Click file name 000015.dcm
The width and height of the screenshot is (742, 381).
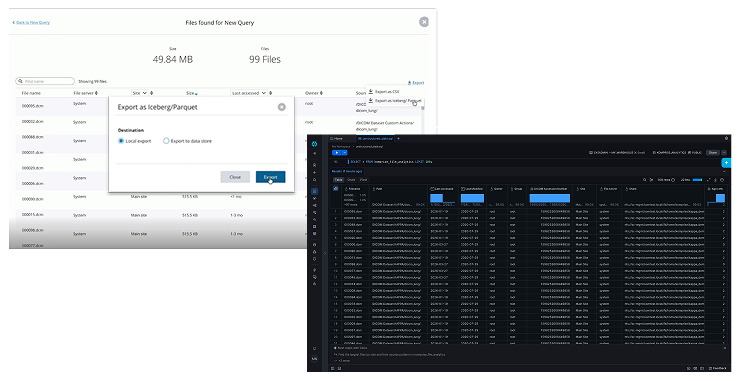32,214
